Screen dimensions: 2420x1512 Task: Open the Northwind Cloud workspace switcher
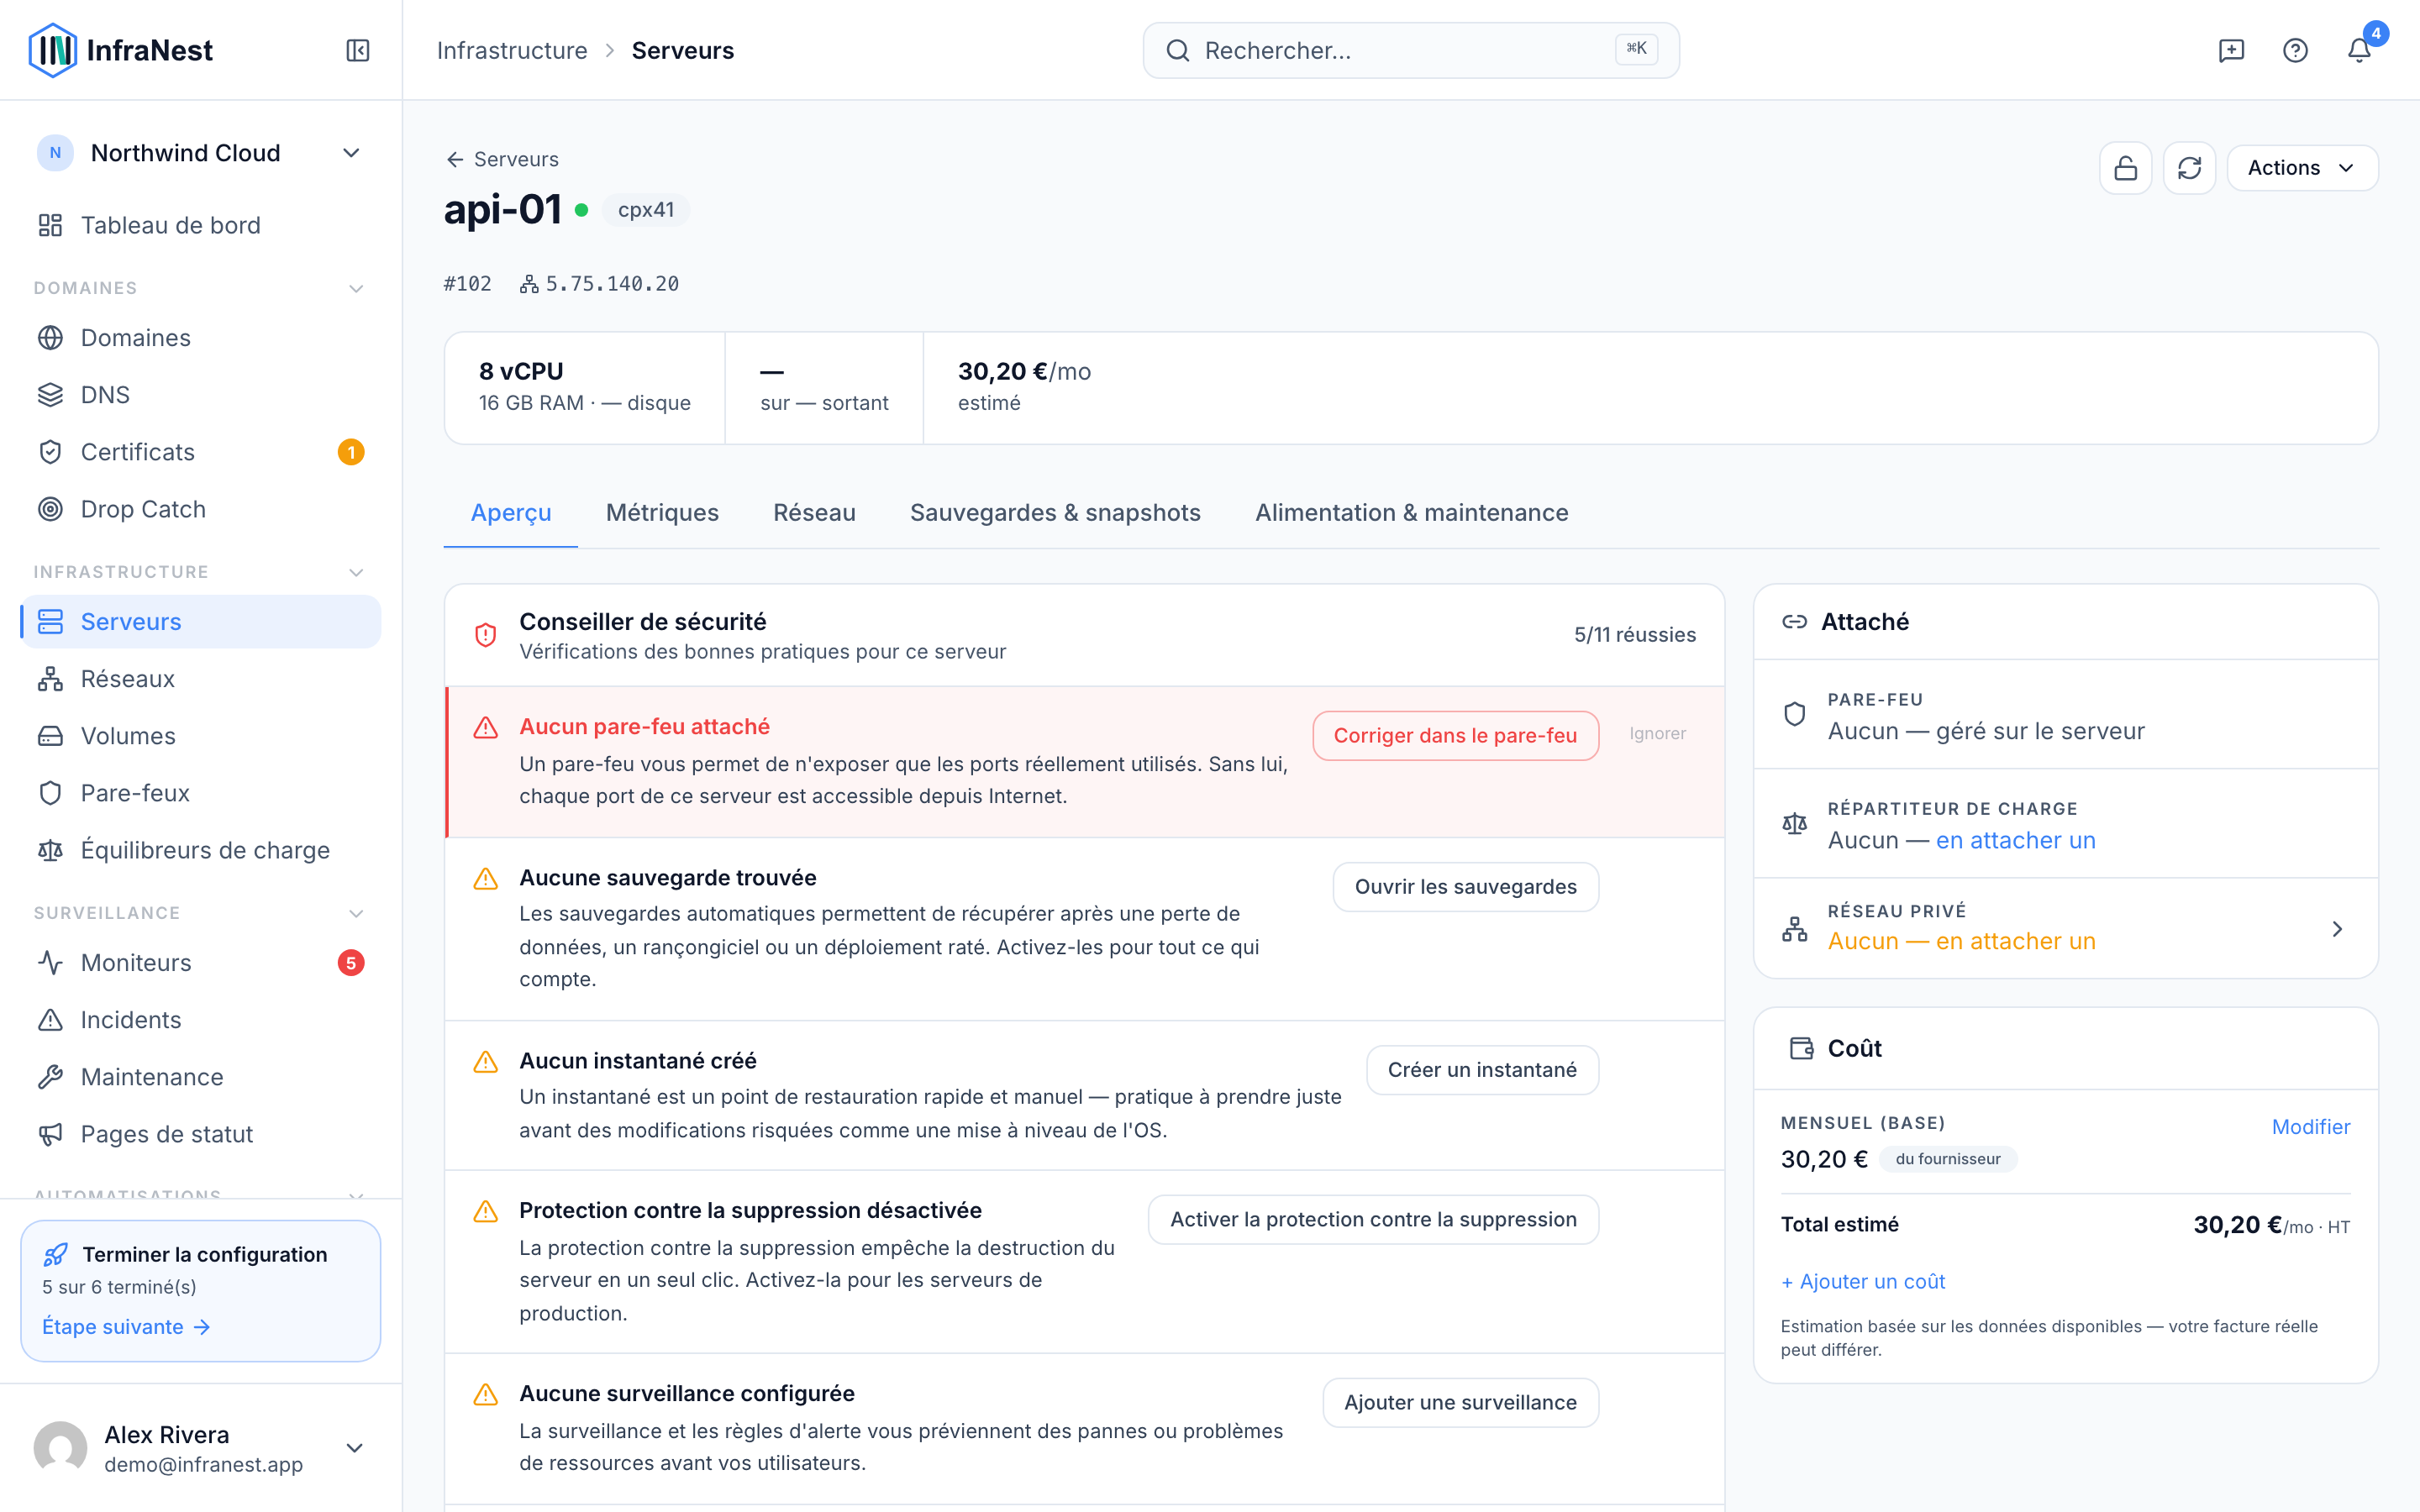(x=200, y=153)
